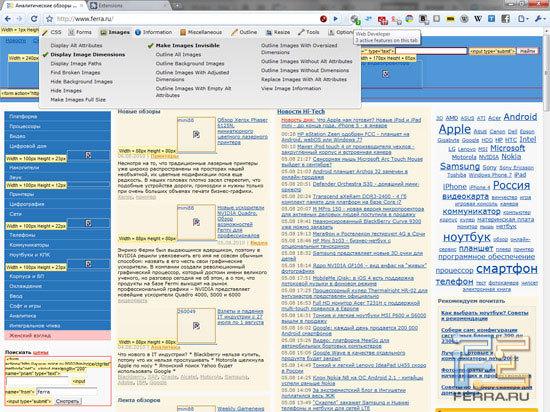Viewport: 550px width, 412px height.
Task: Open Процессоры in the left navigation
Action: pyautogui.click(x=57, y=126)
